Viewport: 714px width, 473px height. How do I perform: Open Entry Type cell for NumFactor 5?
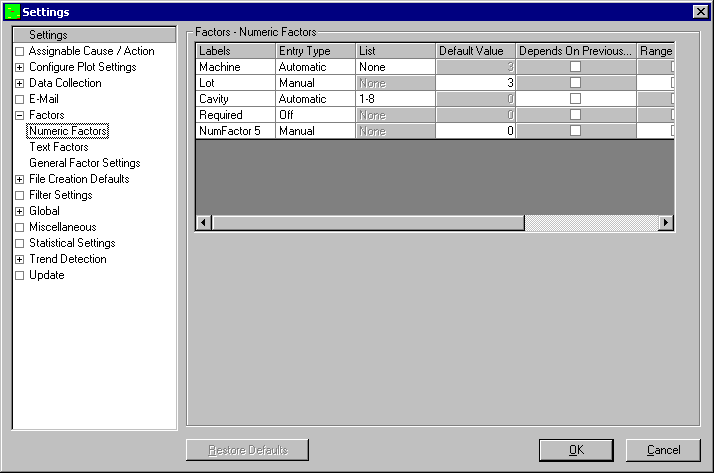[316, 131]
